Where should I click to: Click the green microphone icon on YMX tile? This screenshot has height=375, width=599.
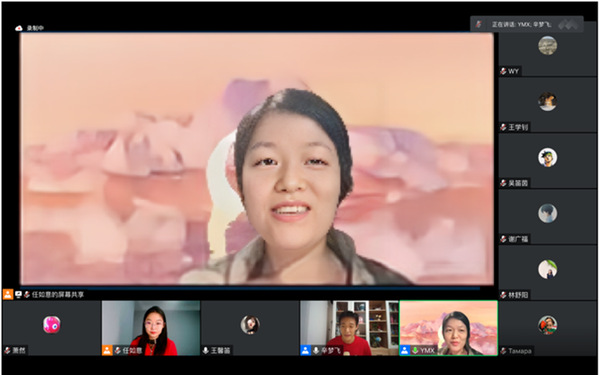coord(415,350)
